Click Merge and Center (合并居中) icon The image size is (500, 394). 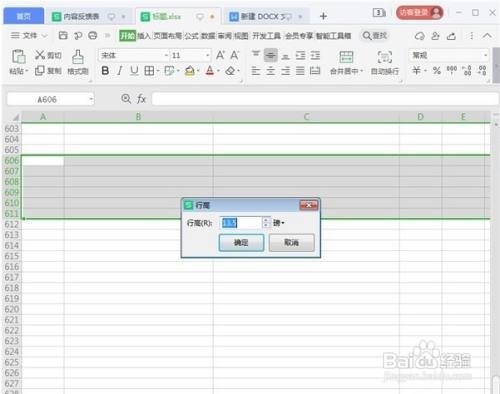click(x=346, y=57)
